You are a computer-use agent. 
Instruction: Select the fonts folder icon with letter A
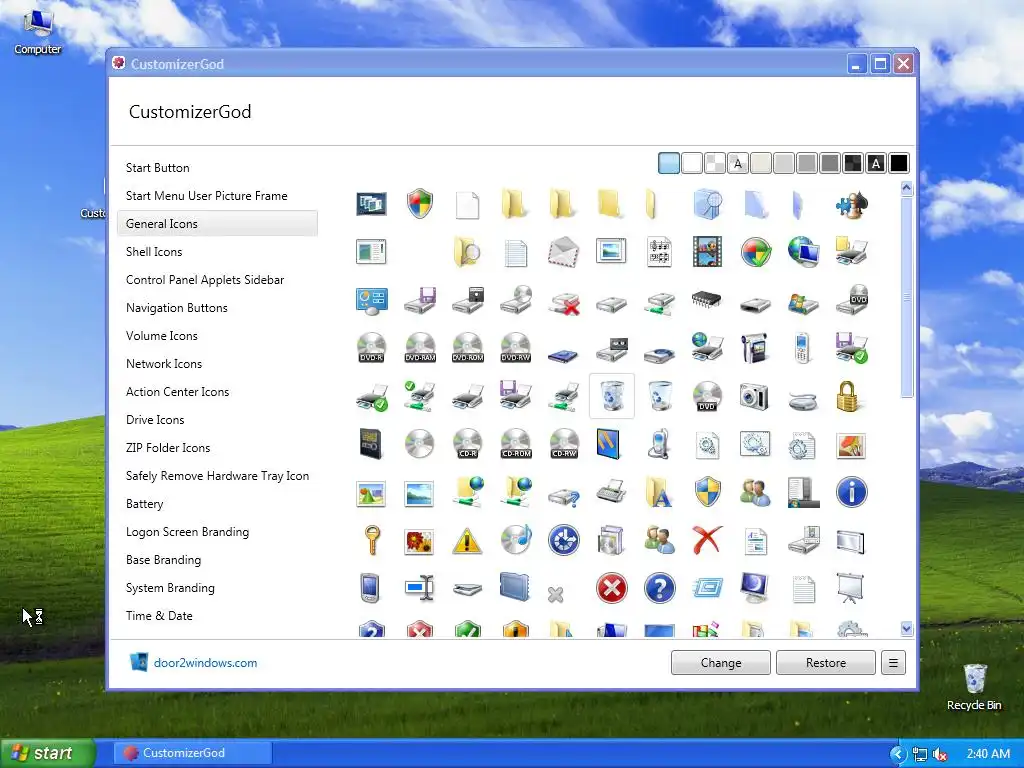[x=659, y=492]
